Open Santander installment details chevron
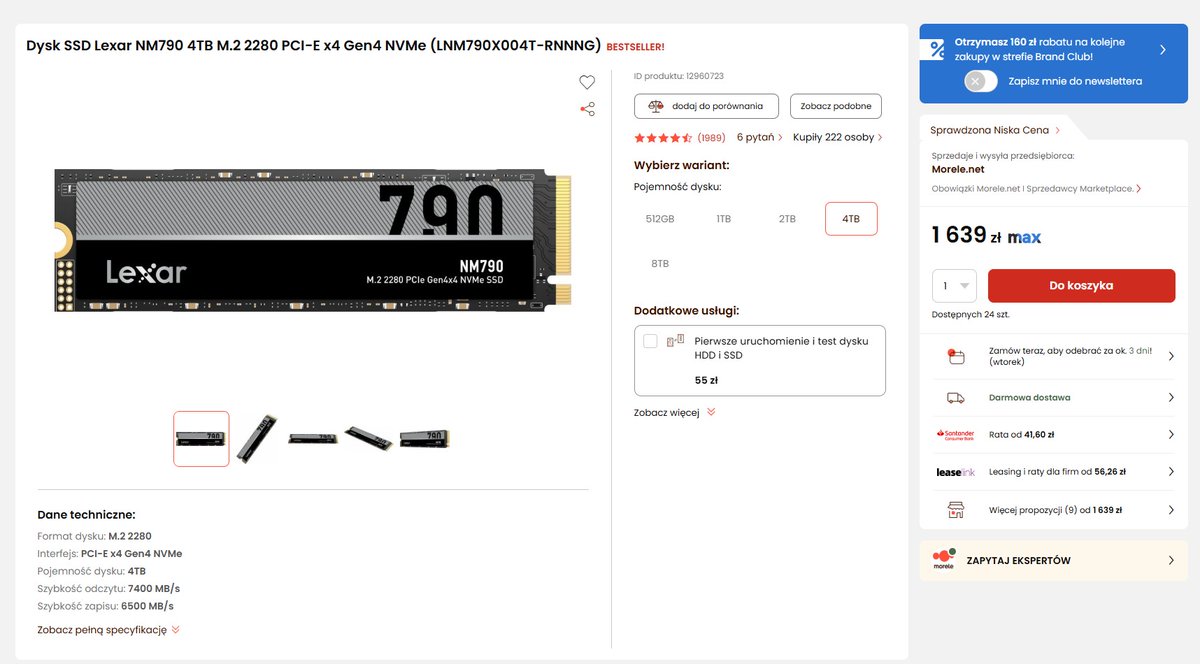 (1171, 435)
